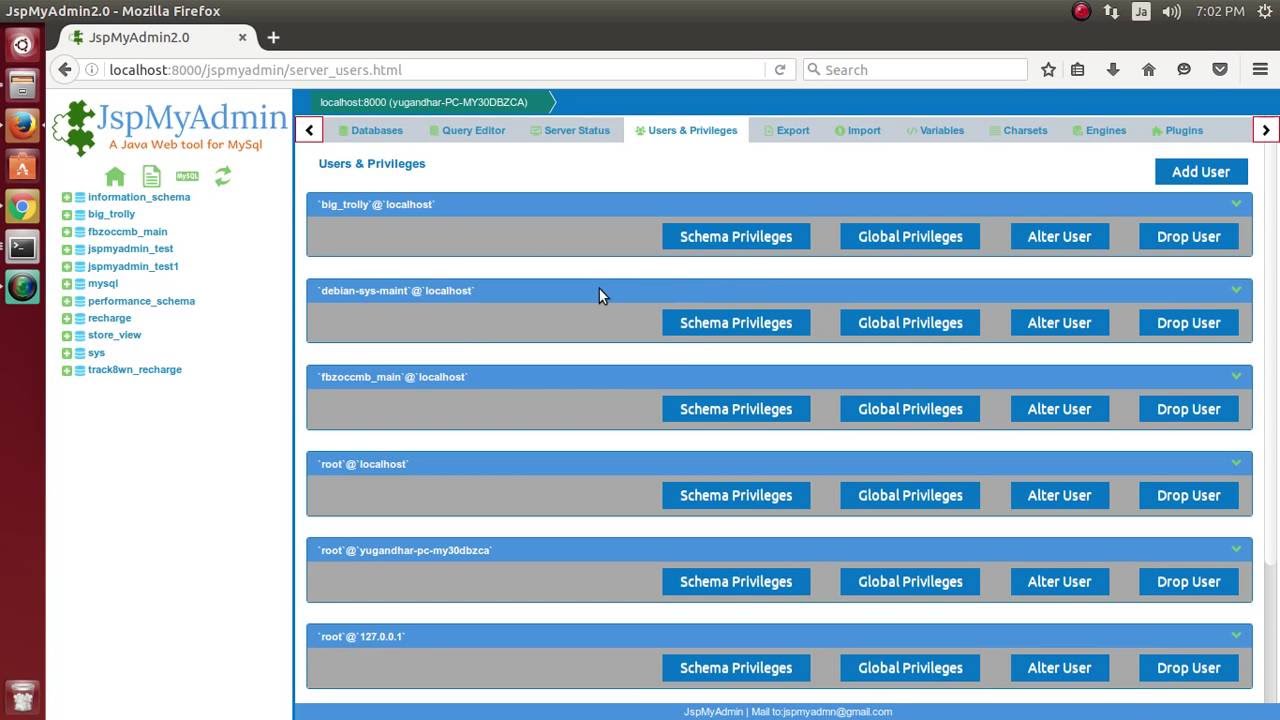Open the Terminal from the Ubuntu dock
Image resolution: width=1280 pixels, height=720 pixels.
[22, 248]
